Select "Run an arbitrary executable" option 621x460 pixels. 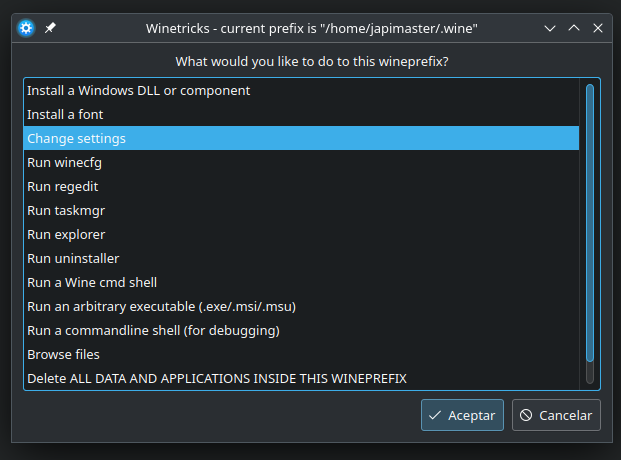coord(161,306)
